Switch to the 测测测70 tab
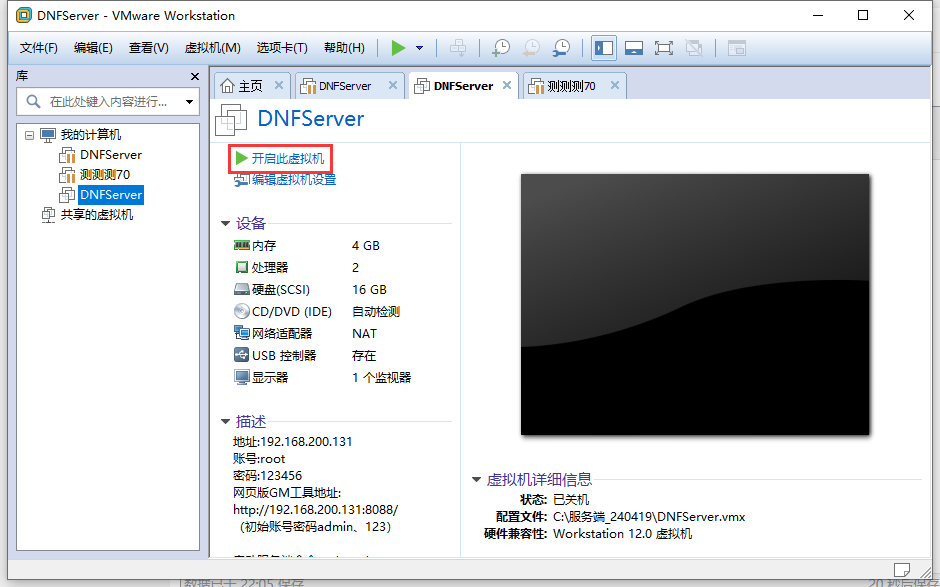 (x=568, y=86)
